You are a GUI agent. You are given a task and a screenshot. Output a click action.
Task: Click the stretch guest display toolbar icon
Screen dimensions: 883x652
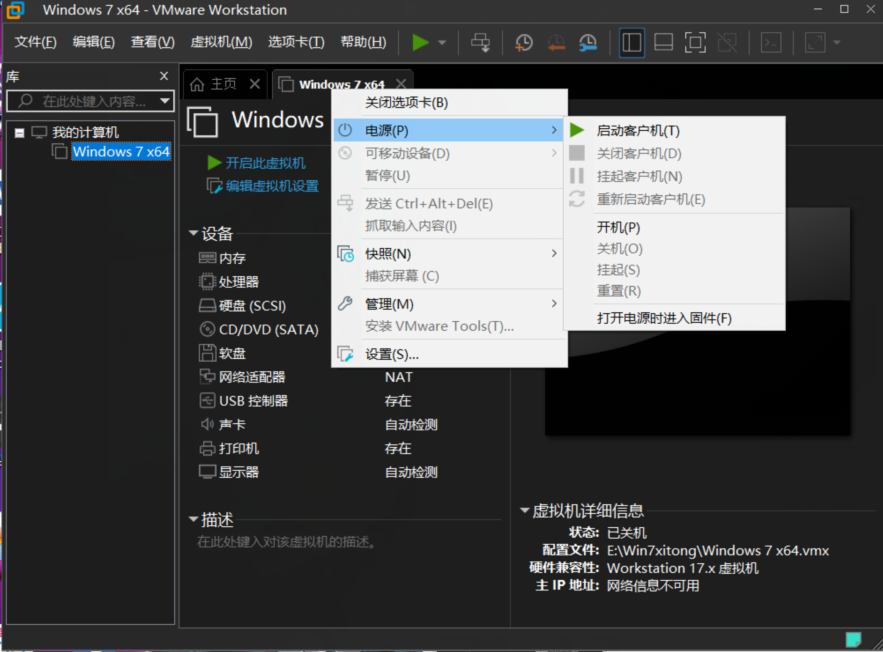(x=815, y=42)
